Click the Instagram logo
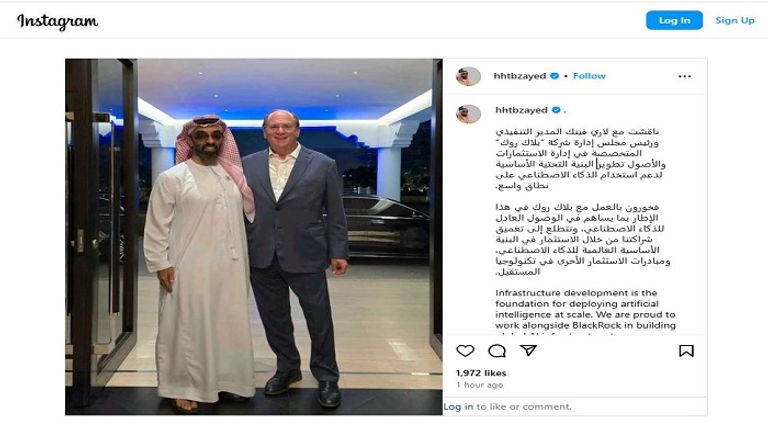This screenshot has width=768, height=439. coord(57,22)
